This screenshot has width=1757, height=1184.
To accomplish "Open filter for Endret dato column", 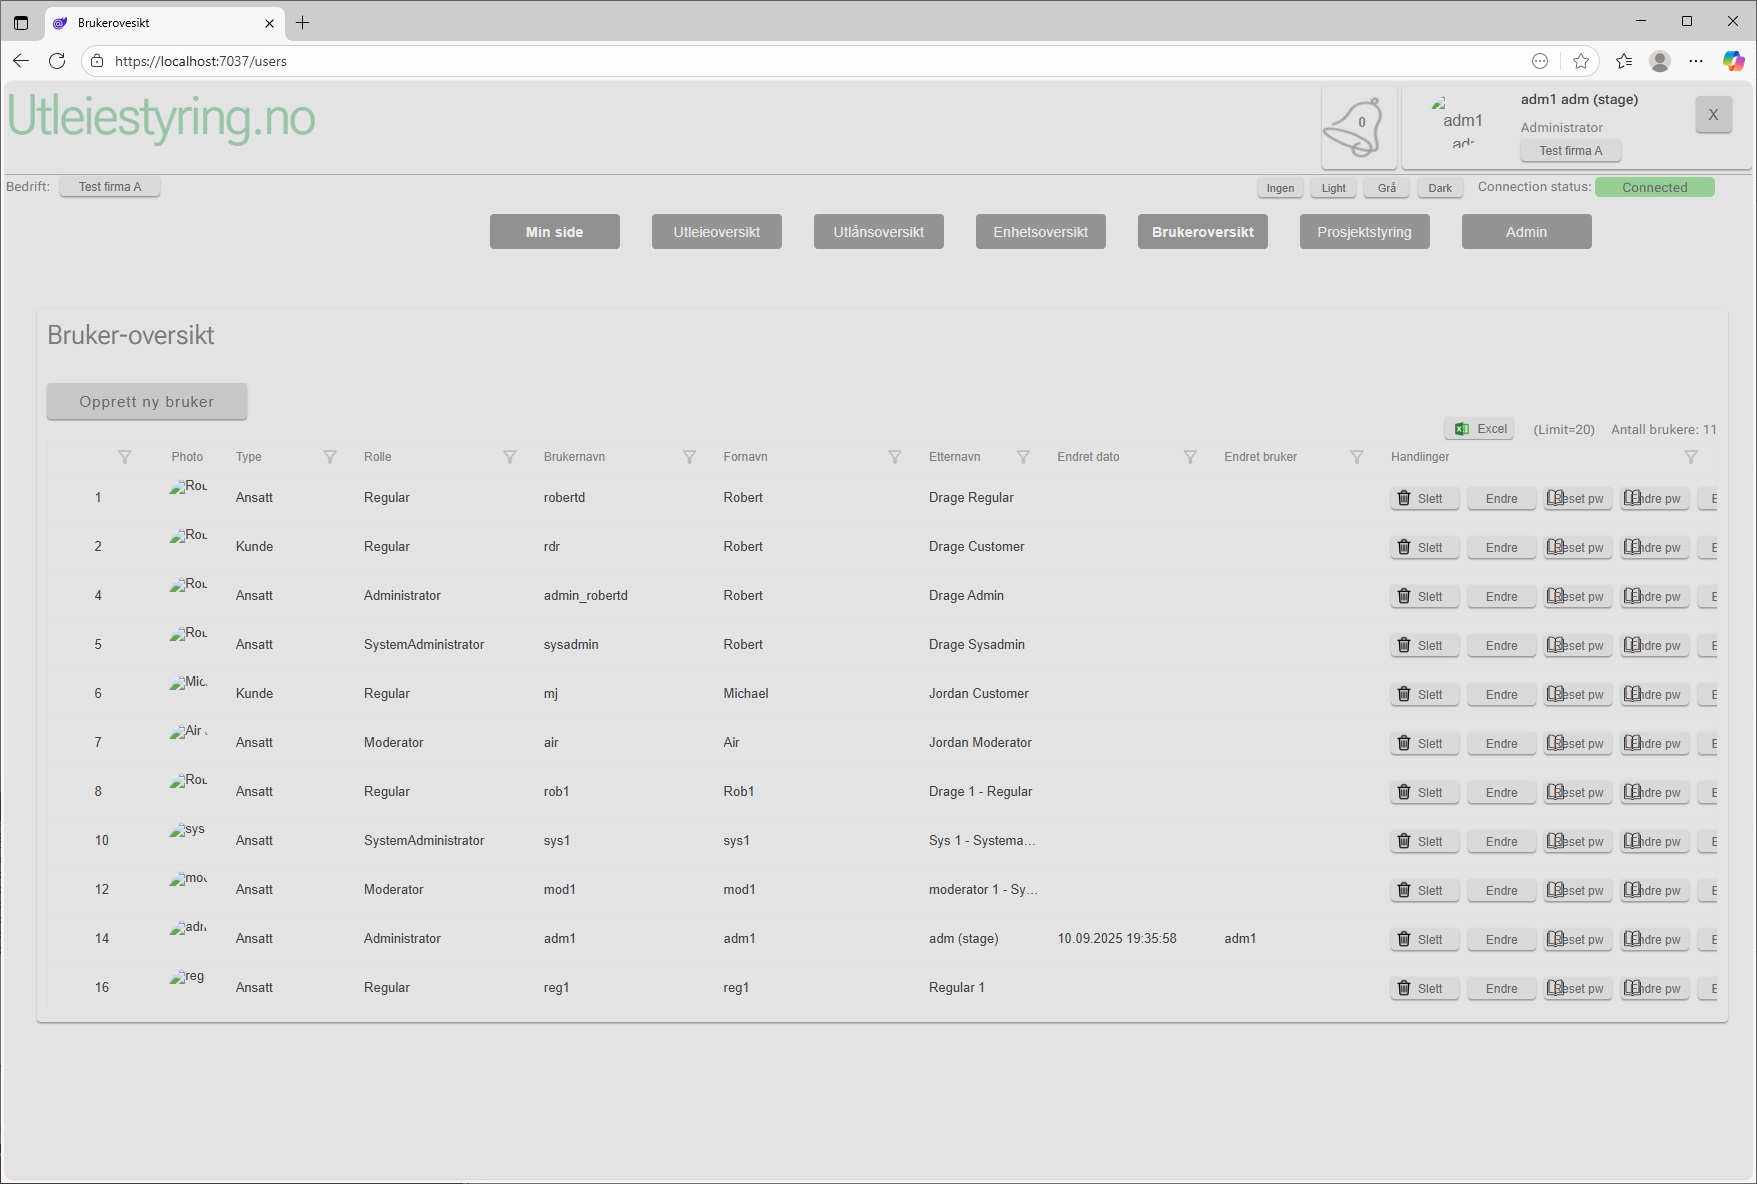I will point(1190,457).
